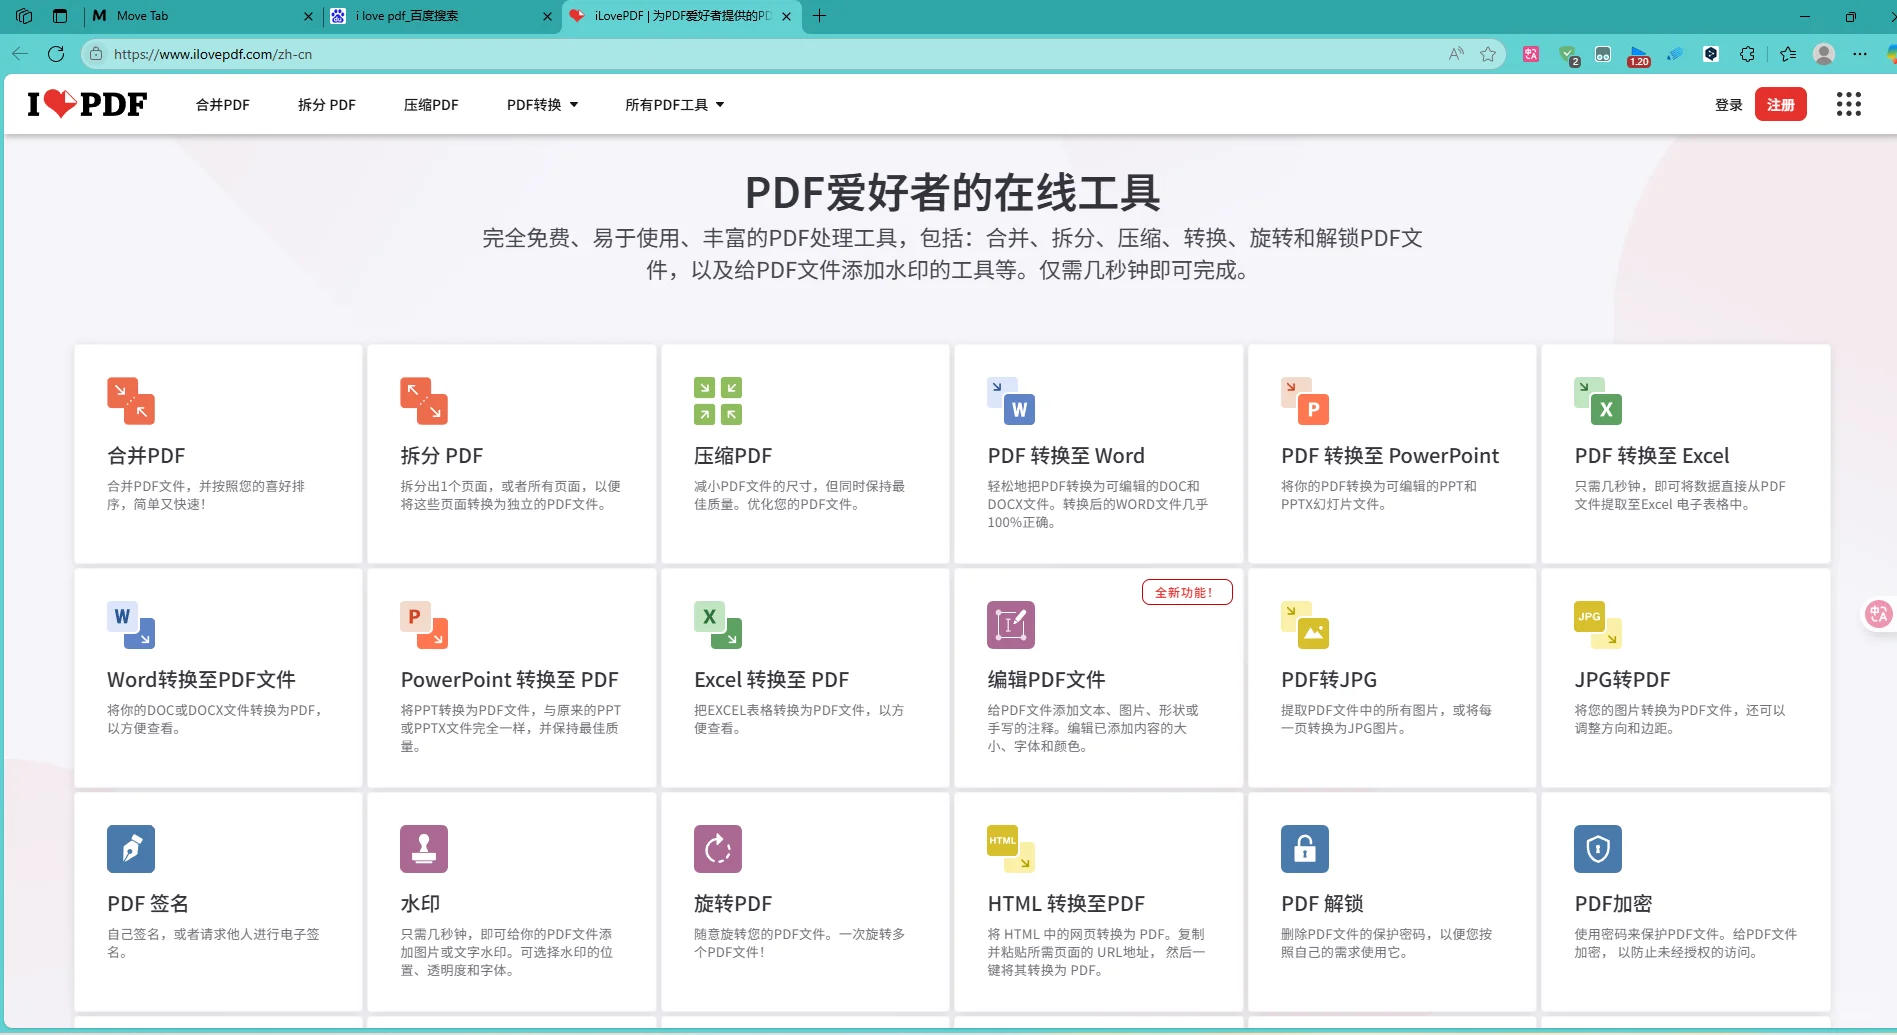Open the PDF to Word (PDF 转换至 Word) icon
1897x1035 pixels.
tap(1011, 401)
